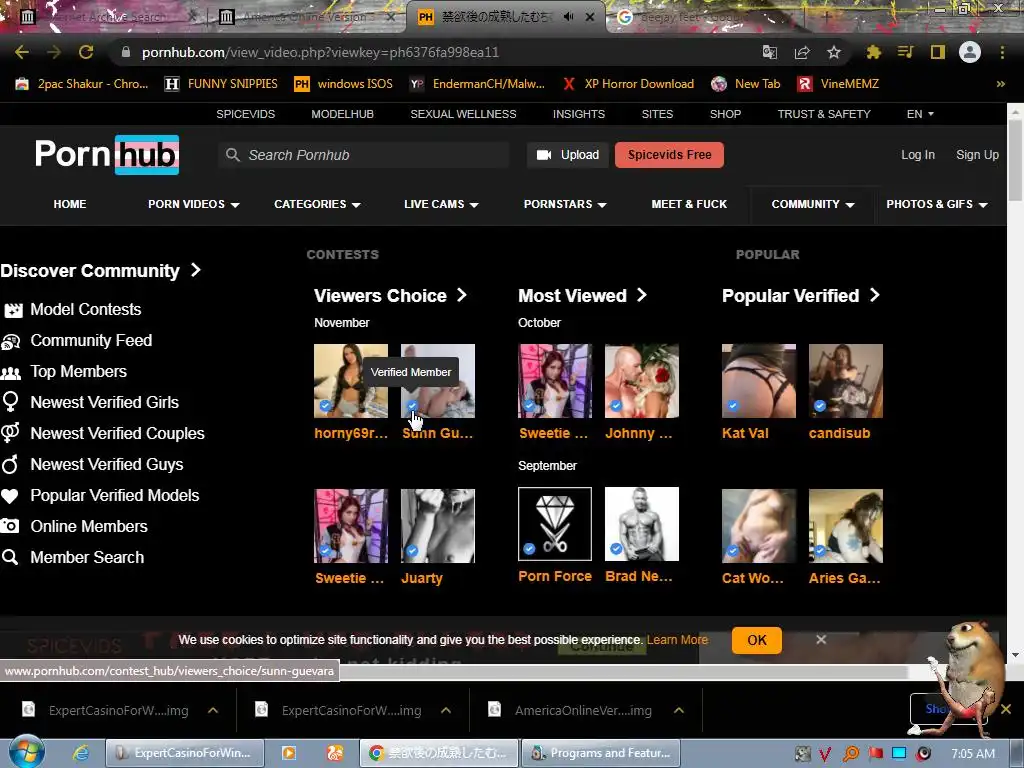Mute the audio on the active tab
This screenshot has height=768, width=1024.
[x=568, y=17]
